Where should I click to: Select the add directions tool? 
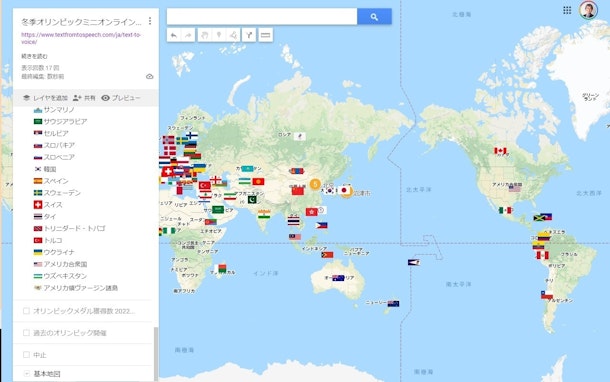coord(249,35)
